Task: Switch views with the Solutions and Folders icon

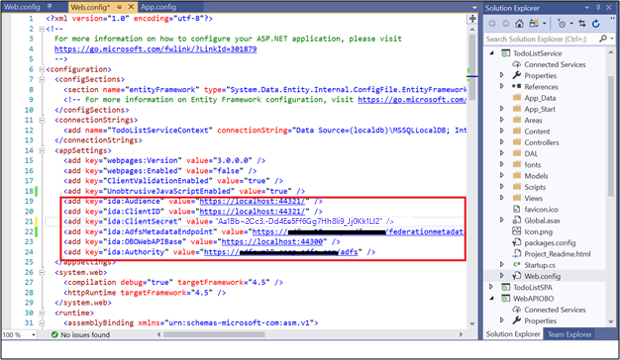Action: pos(534,24)
